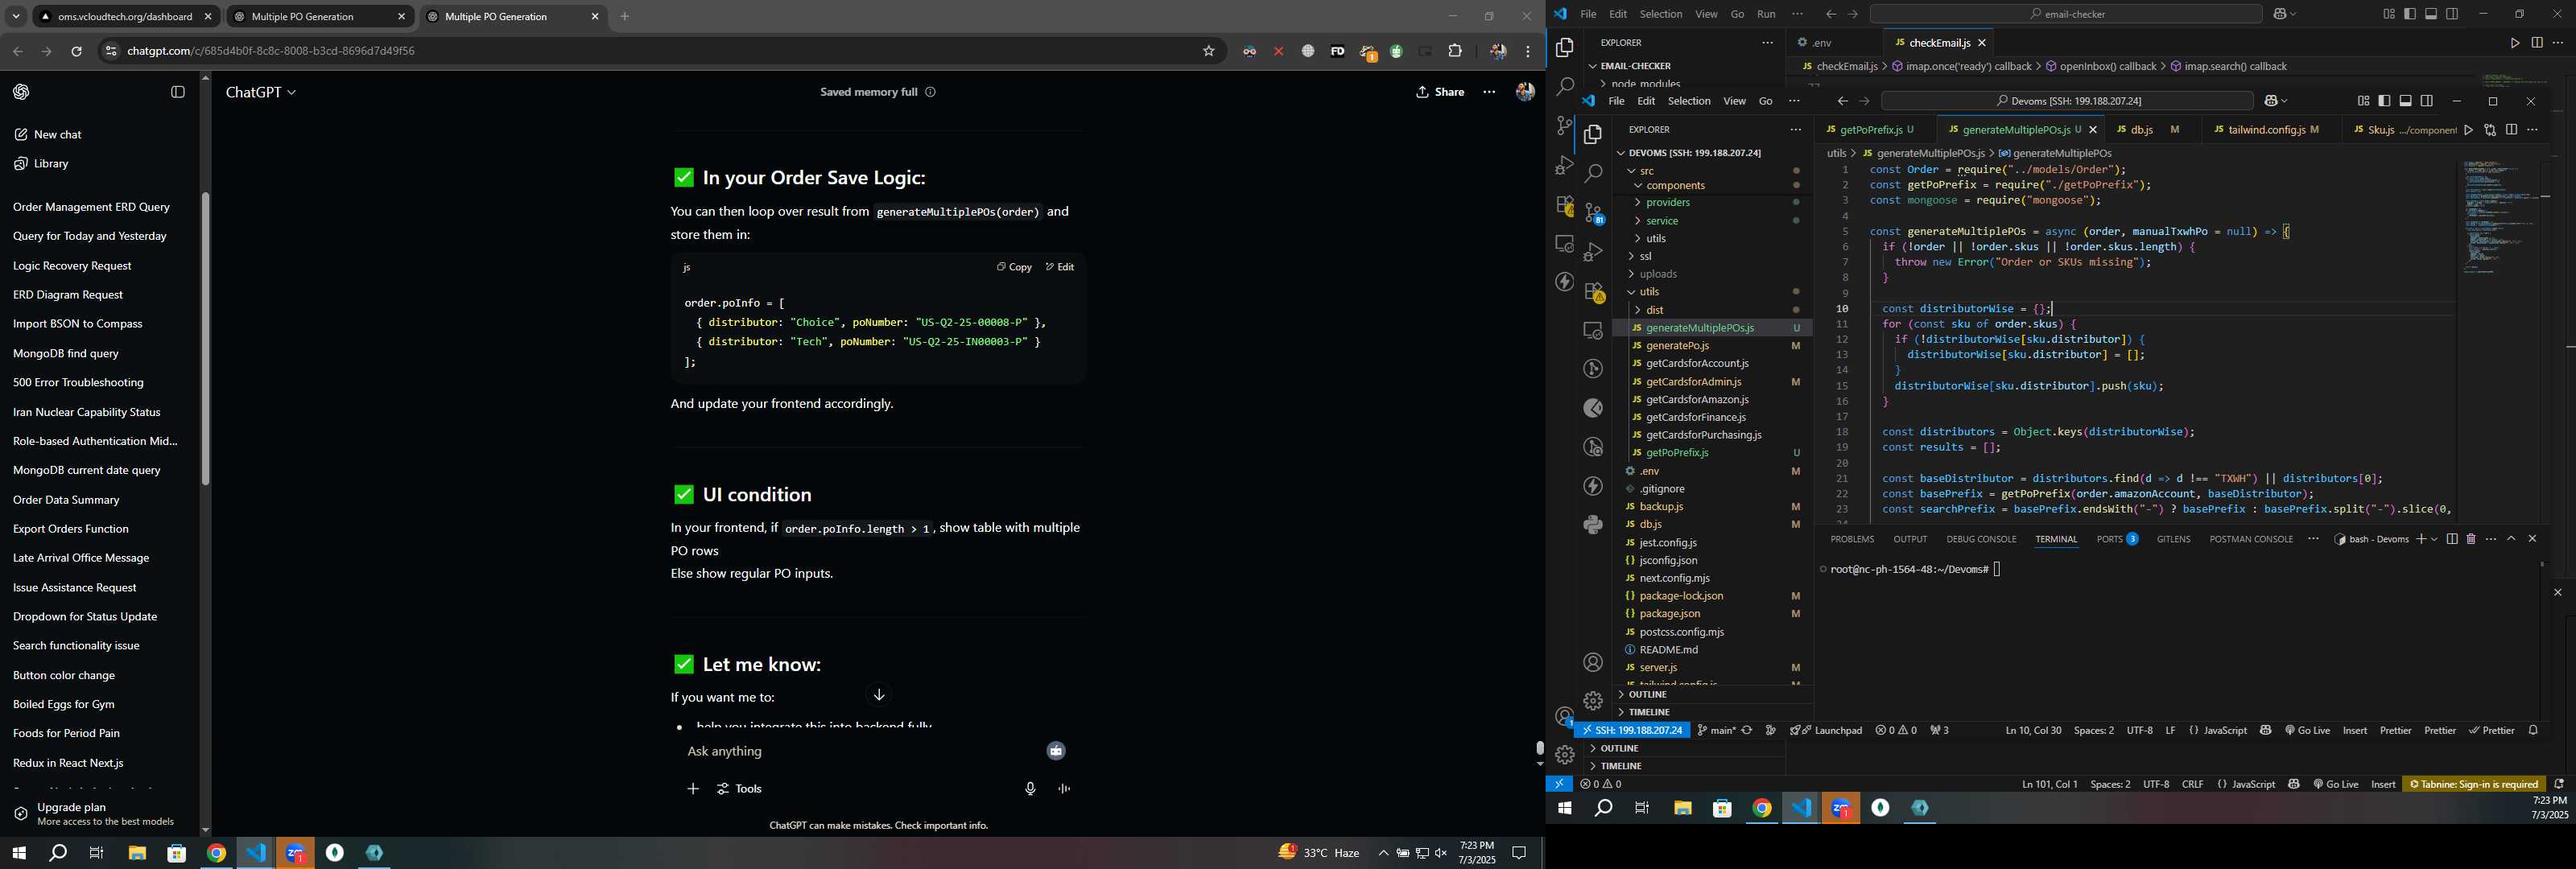The height and width of the screenshot is (869, 2576).
Task: Copy the order.poInfo code block
Action: pyautogui.click(x=1013, y=267)
